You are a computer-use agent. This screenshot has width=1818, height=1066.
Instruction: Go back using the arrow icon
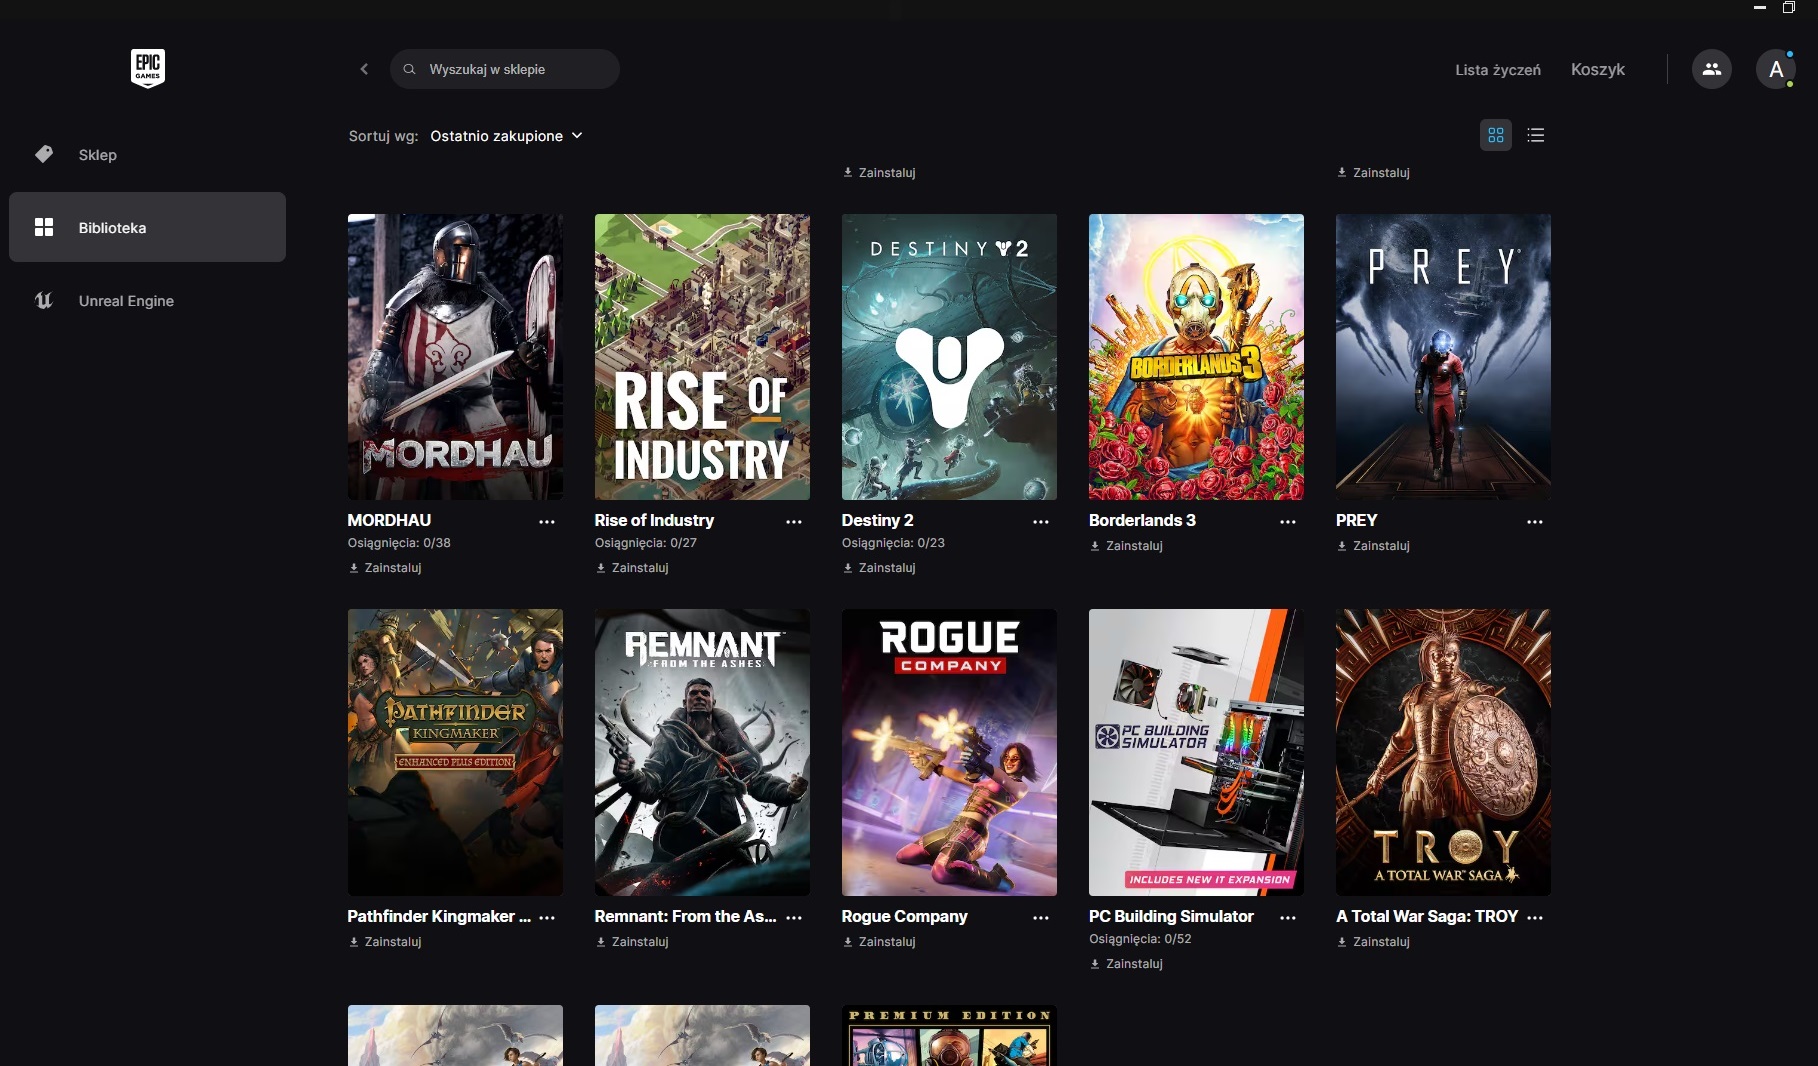(x=364, y=69)
